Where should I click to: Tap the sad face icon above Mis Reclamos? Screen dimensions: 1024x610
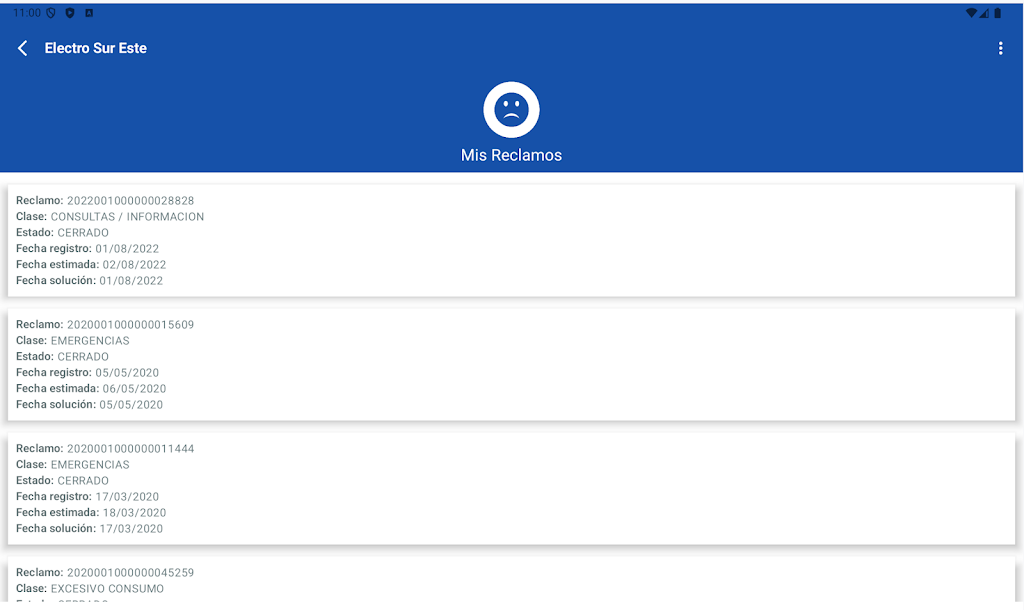pos(511,110)
